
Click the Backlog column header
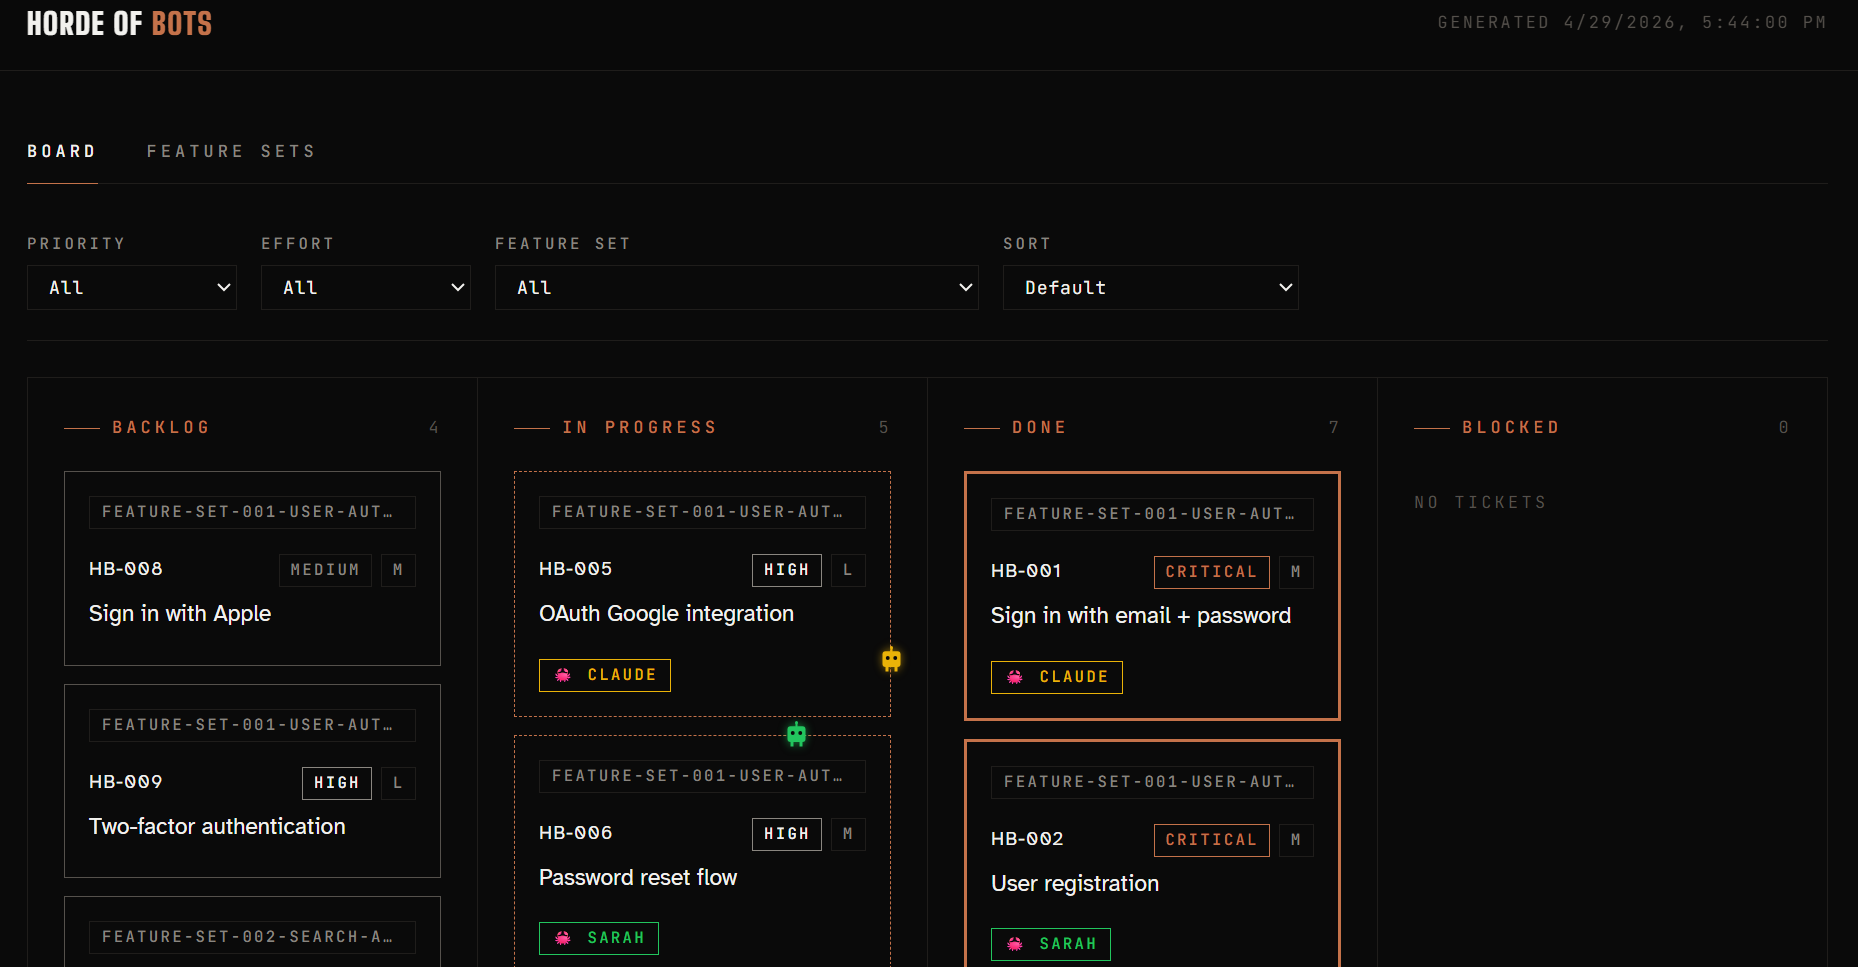click(x=161, y=427)
